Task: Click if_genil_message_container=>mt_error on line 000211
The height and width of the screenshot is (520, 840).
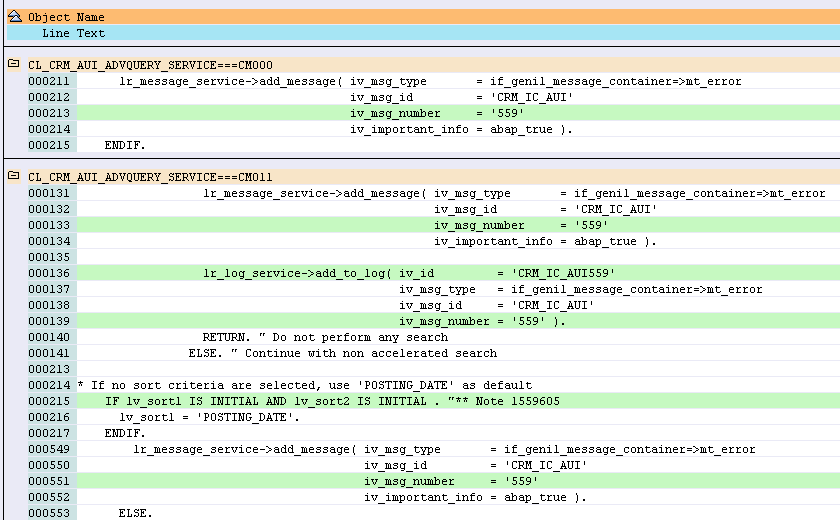Action: click(x=616, y=81)
